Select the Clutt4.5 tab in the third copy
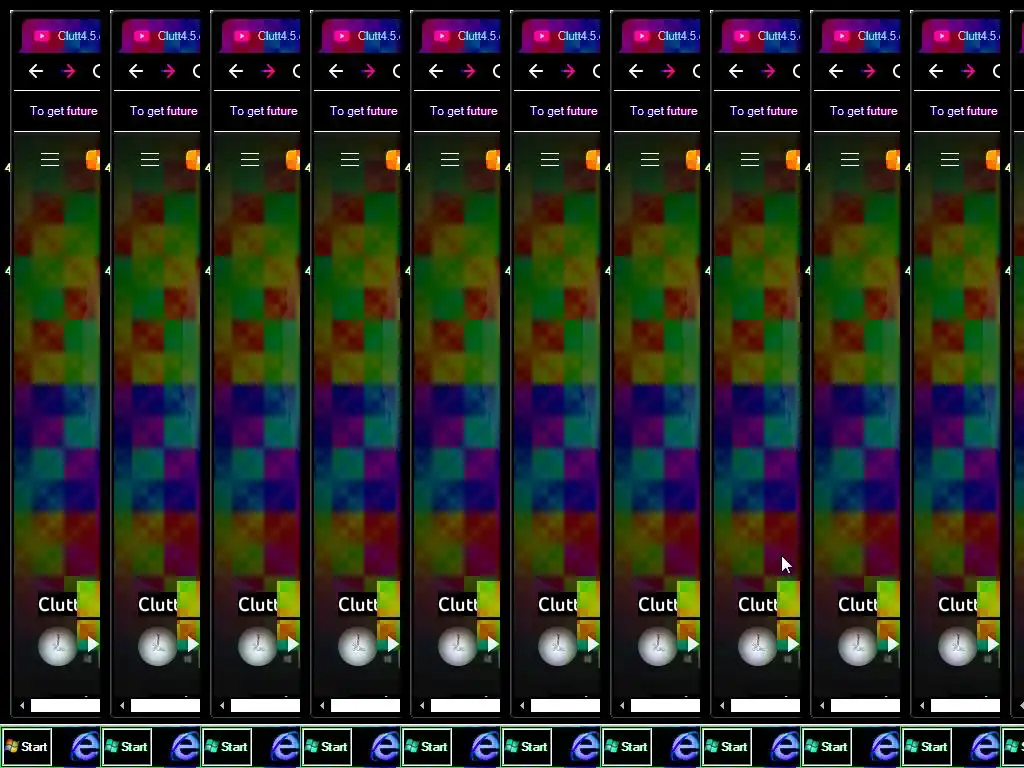 261,36
